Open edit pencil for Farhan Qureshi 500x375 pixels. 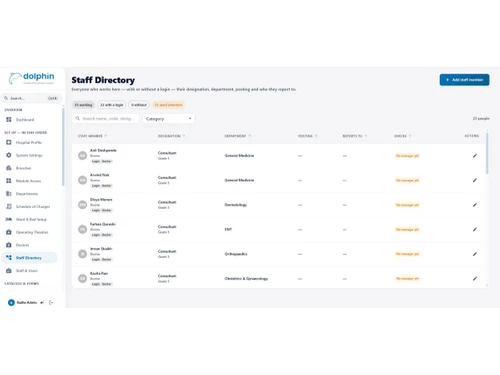point(475,229)
